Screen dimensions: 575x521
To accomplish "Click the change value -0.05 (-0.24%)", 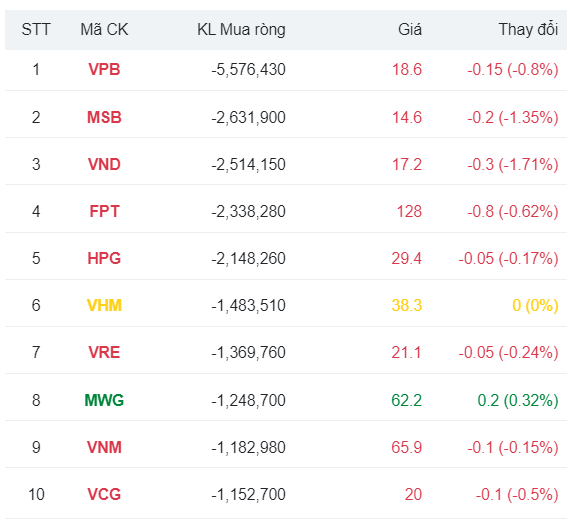I will tap(508, 352).
